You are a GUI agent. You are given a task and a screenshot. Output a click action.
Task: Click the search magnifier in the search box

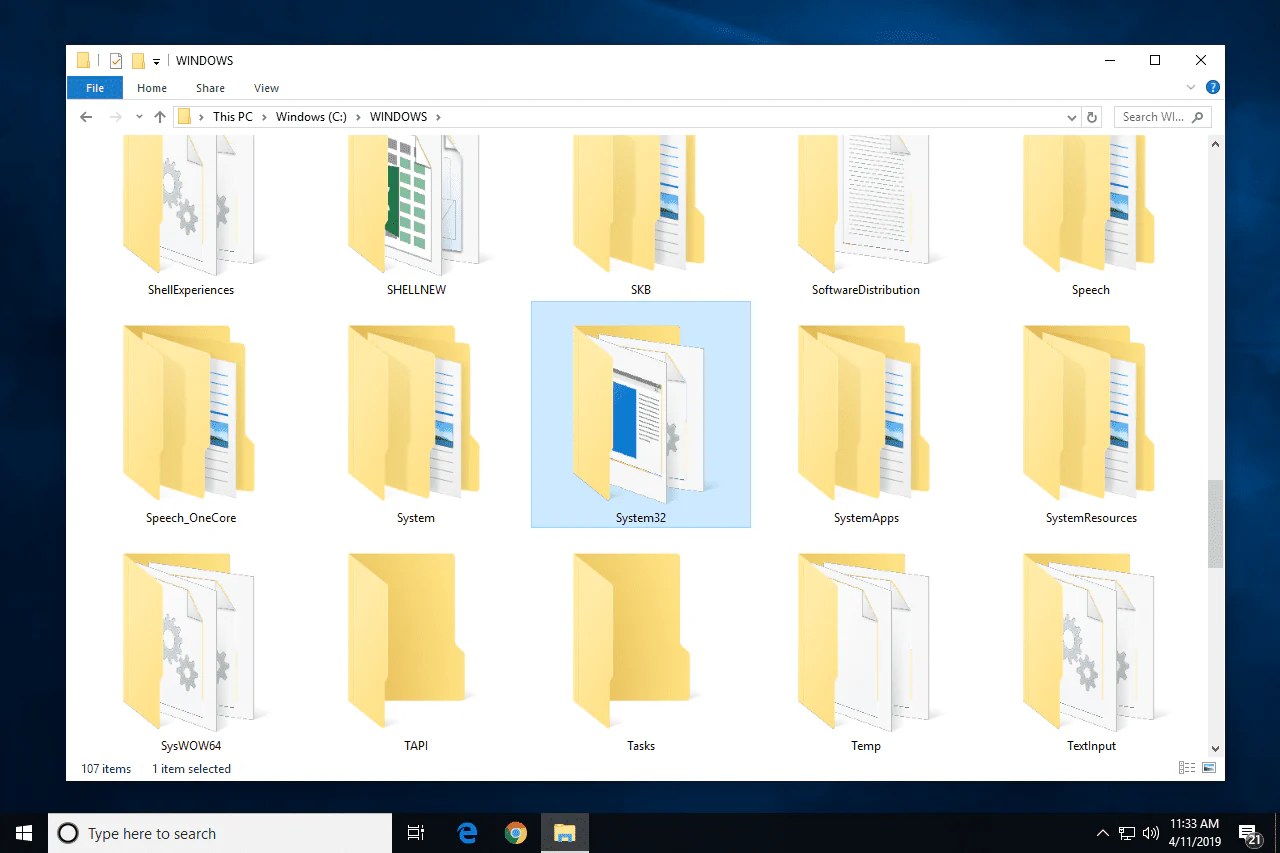coord(1196,116)
